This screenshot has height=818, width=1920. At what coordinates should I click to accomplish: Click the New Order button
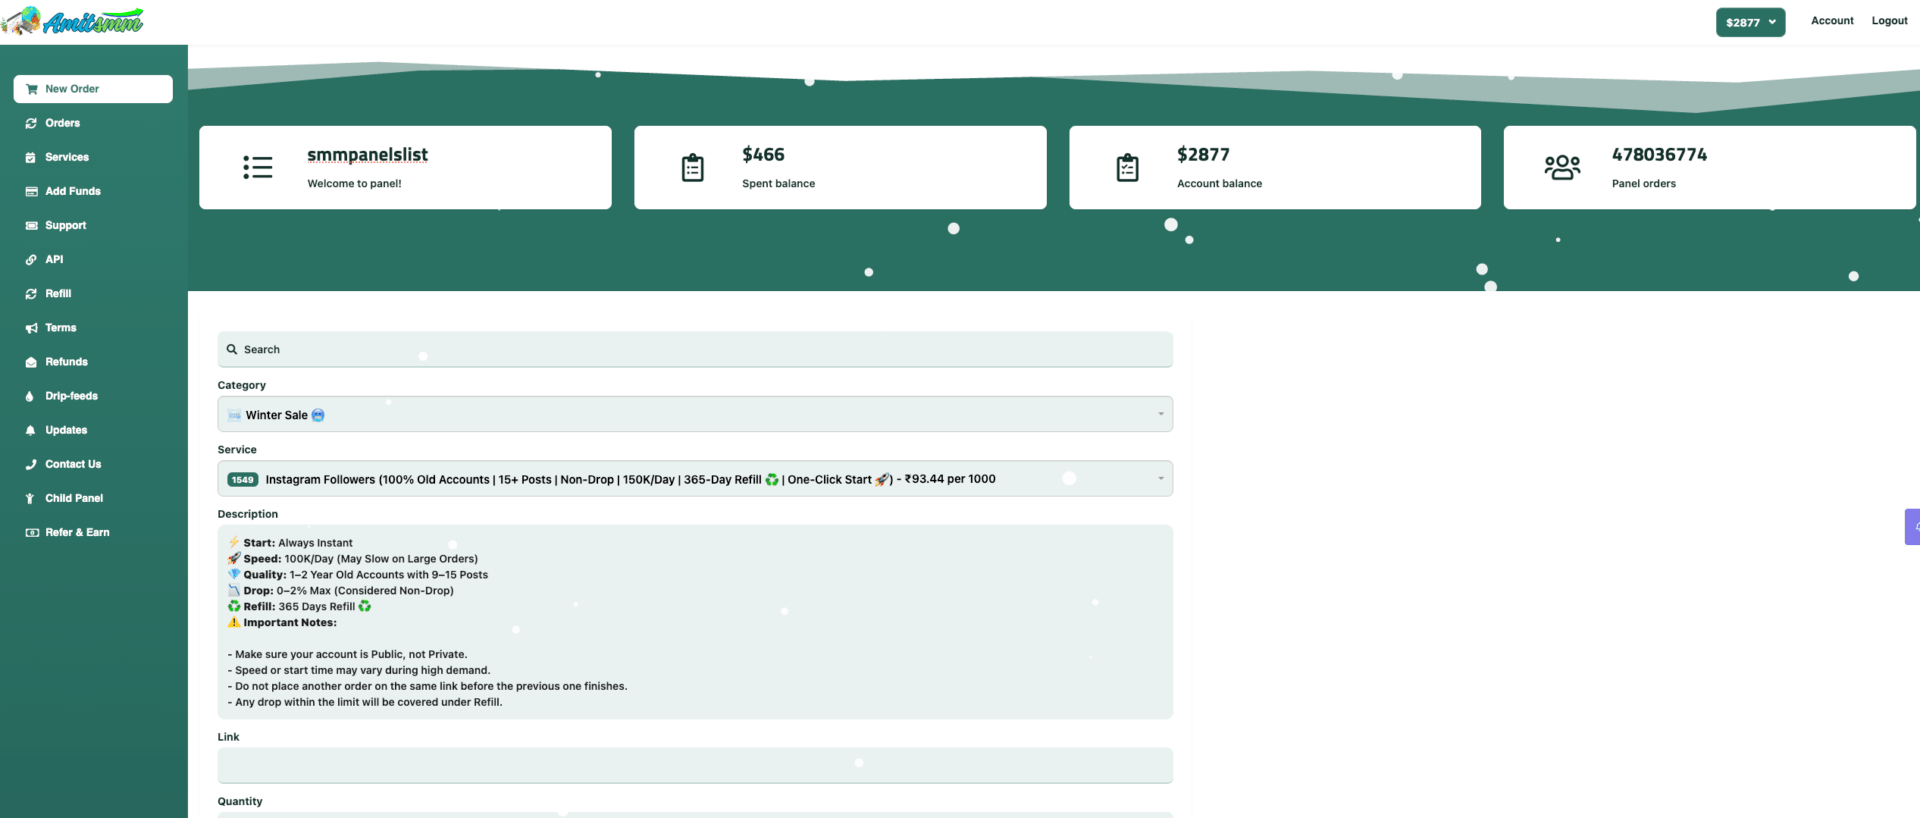93,89
